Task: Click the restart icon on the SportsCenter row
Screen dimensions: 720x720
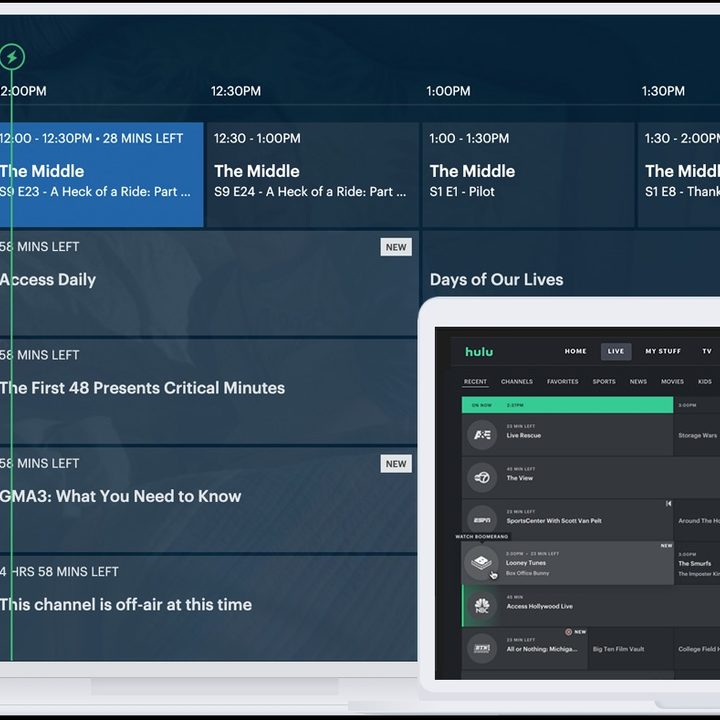Action: pos(669,504)
